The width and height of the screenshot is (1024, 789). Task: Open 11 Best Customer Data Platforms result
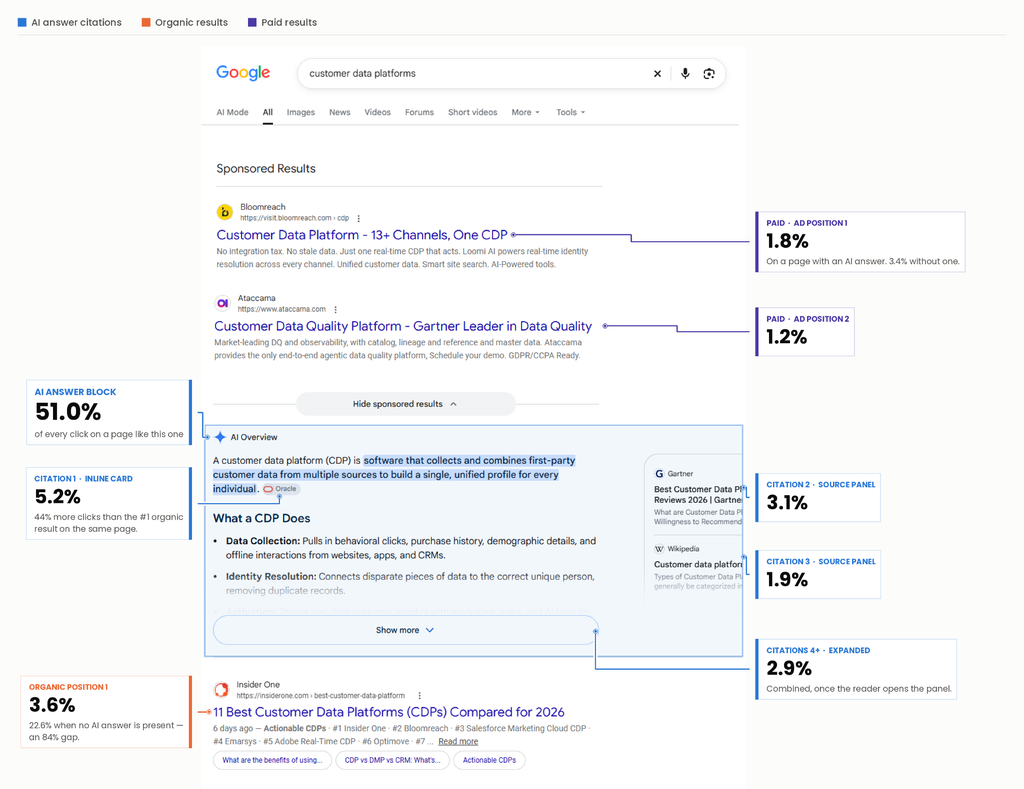tap(389, 712)
